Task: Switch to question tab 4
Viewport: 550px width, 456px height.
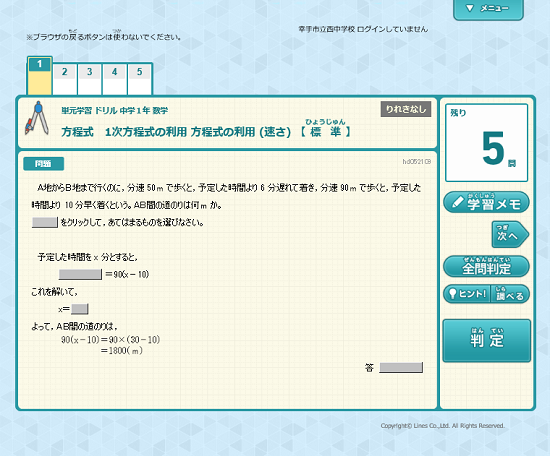Action: pos(115,79)
